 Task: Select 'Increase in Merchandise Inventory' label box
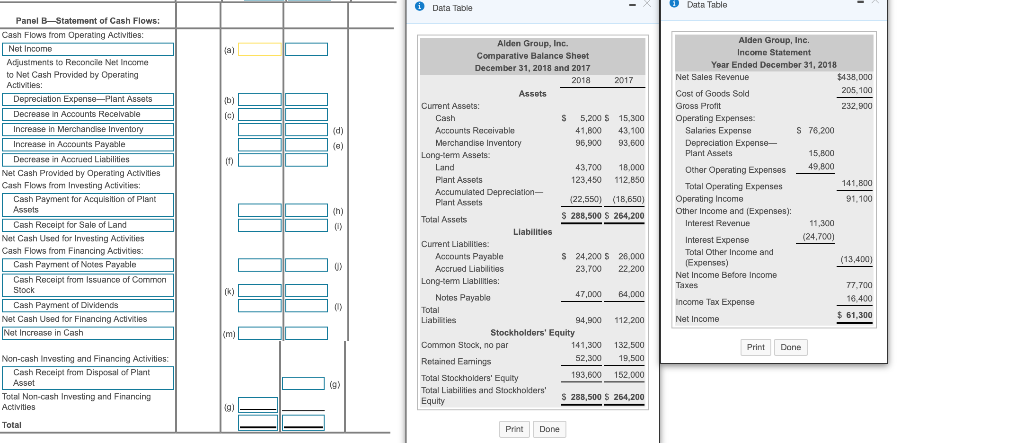pos(89,129)
